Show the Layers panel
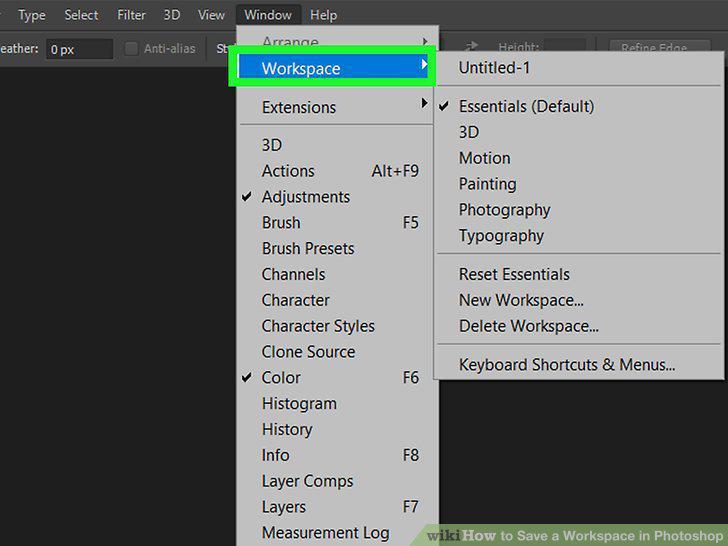728x546 pixels. point(337,507)
